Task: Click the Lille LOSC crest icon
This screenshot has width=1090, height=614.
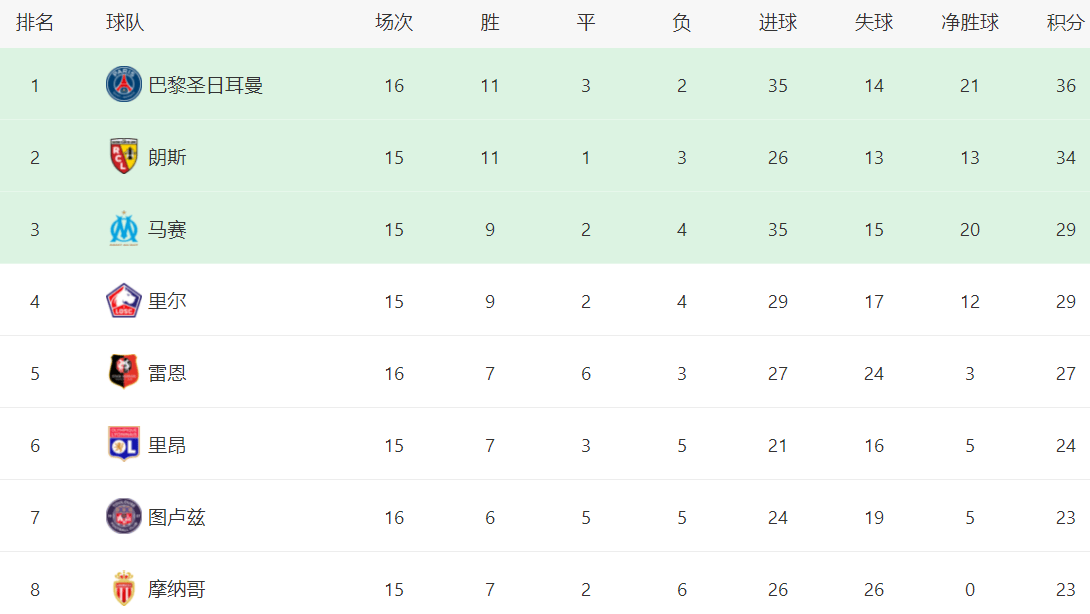Action: pos(124,301)
